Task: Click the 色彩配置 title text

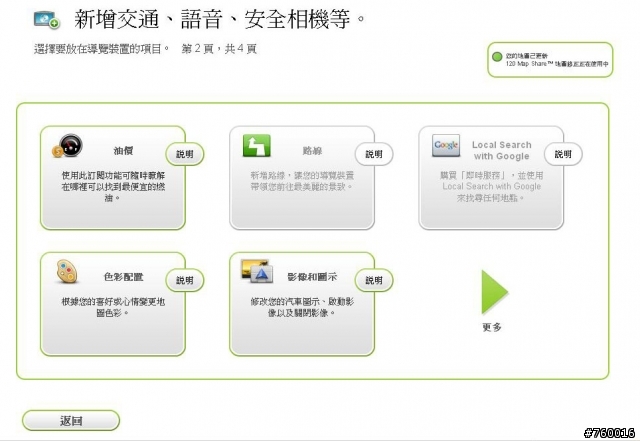Action: (123, 277)
